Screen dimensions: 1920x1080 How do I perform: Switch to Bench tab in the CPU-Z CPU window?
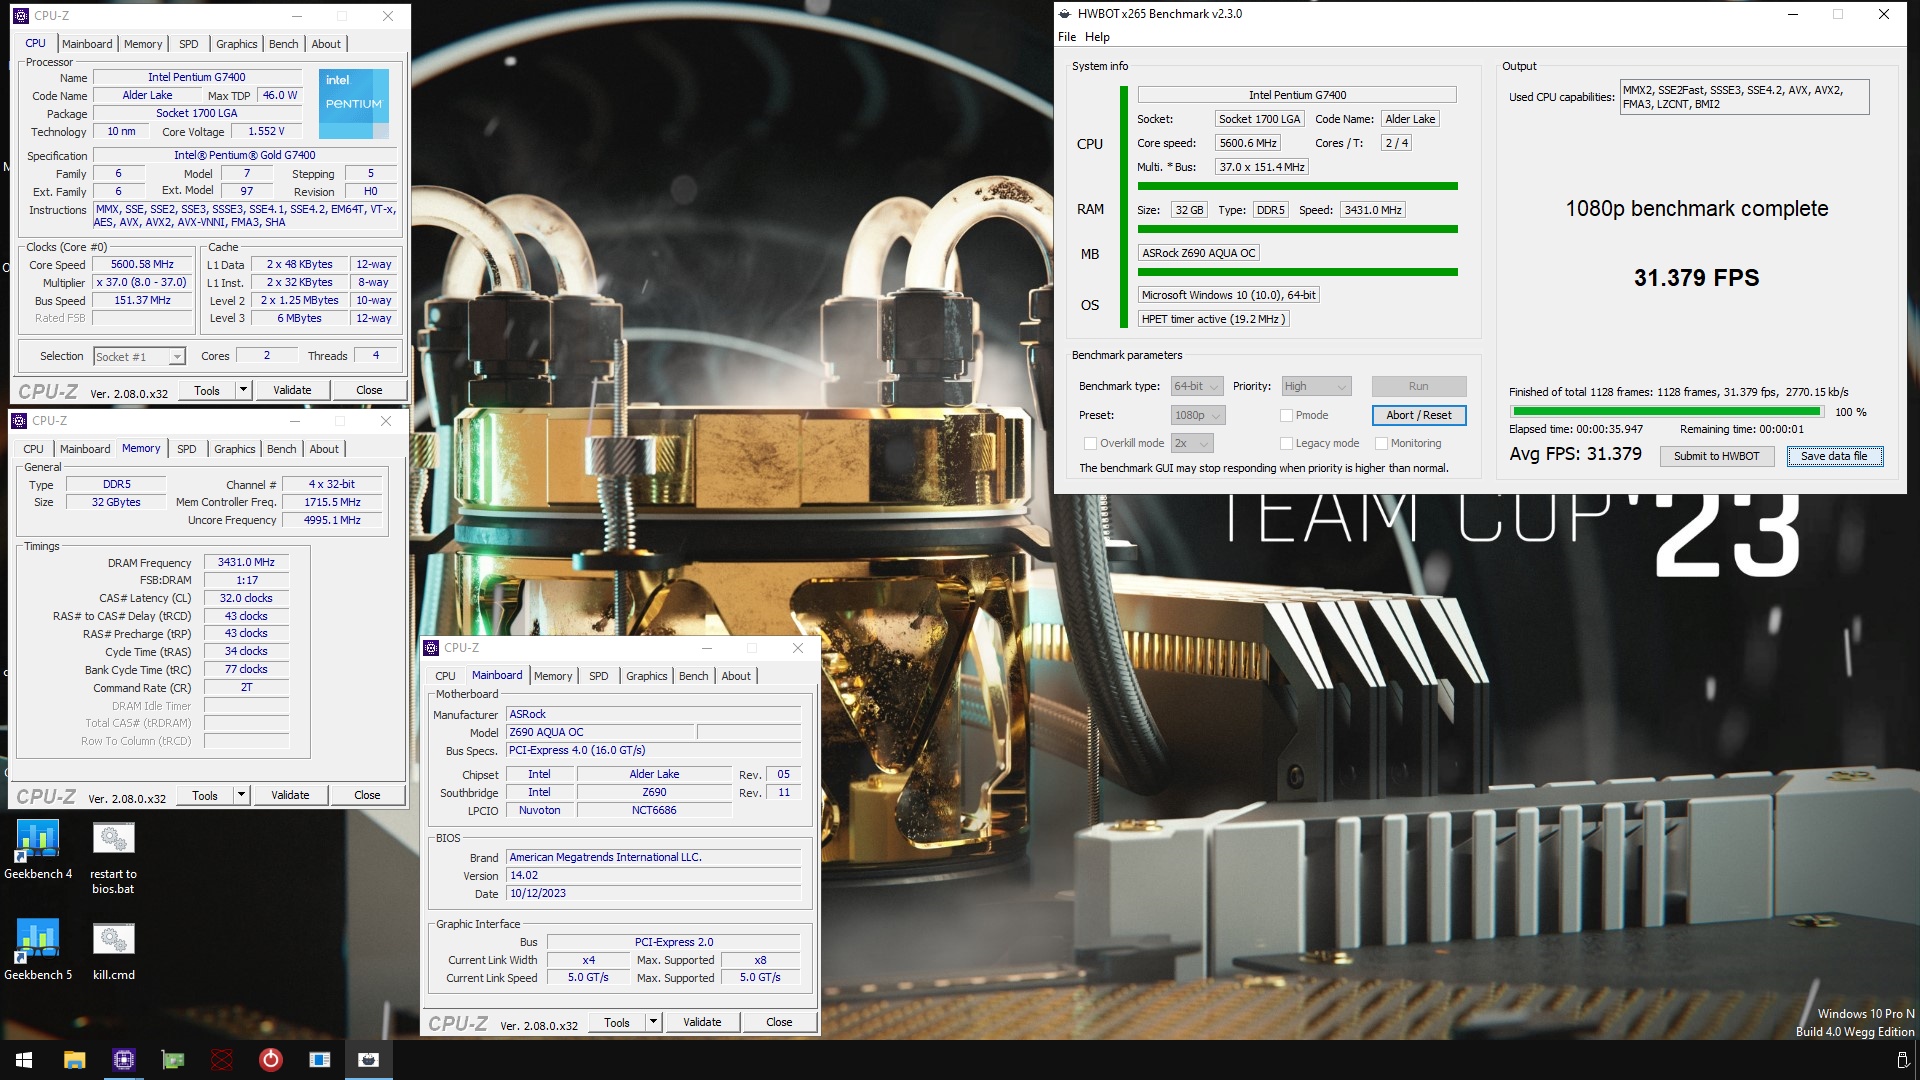283,44
